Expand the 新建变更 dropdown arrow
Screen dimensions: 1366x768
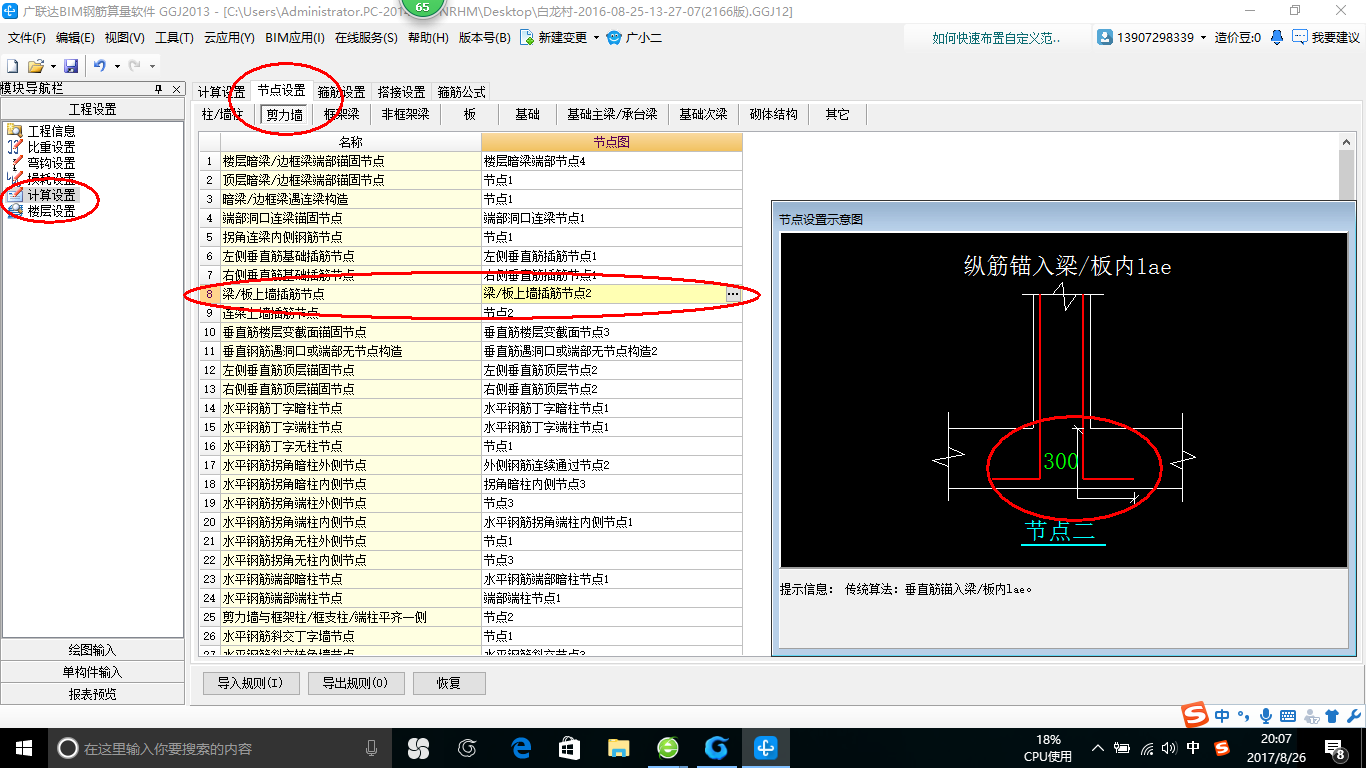(x=596, y=37)
